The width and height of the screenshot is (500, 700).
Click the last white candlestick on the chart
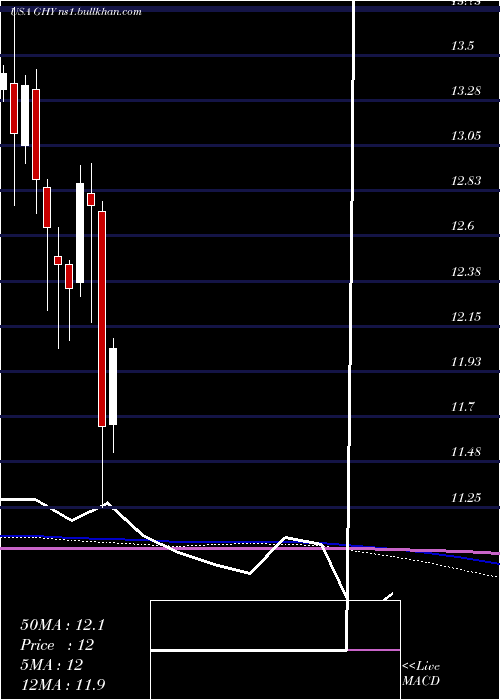113,386
